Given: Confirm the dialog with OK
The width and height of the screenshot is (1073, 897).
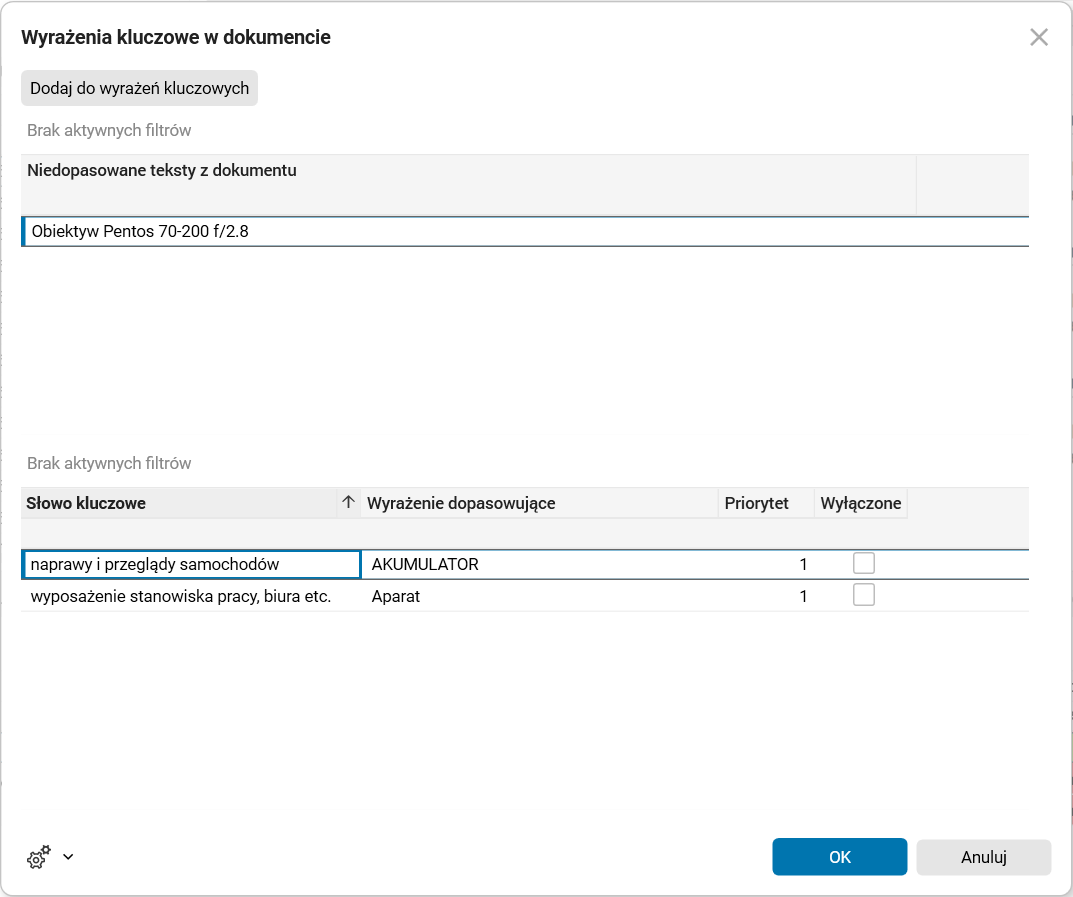Looking at the screenshot, I should (x=839, y=857).
